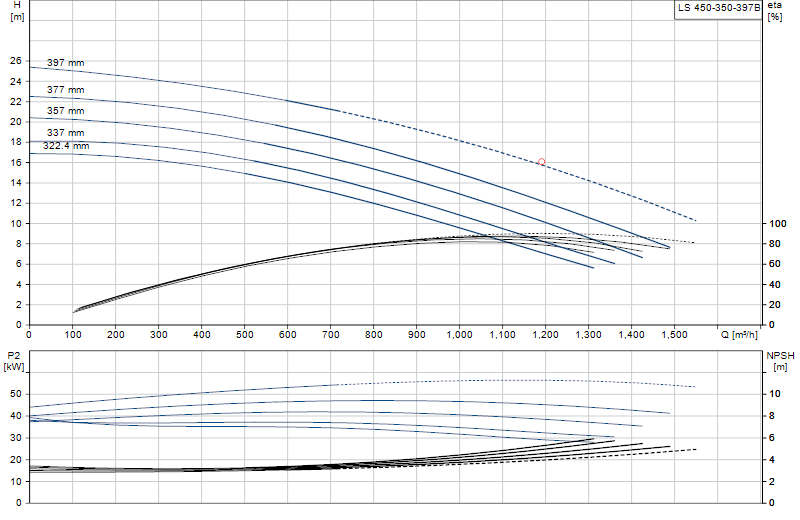Click the 1,100 flow axis tick
This screenshot has height=520, width=800.
coord(503,335)
